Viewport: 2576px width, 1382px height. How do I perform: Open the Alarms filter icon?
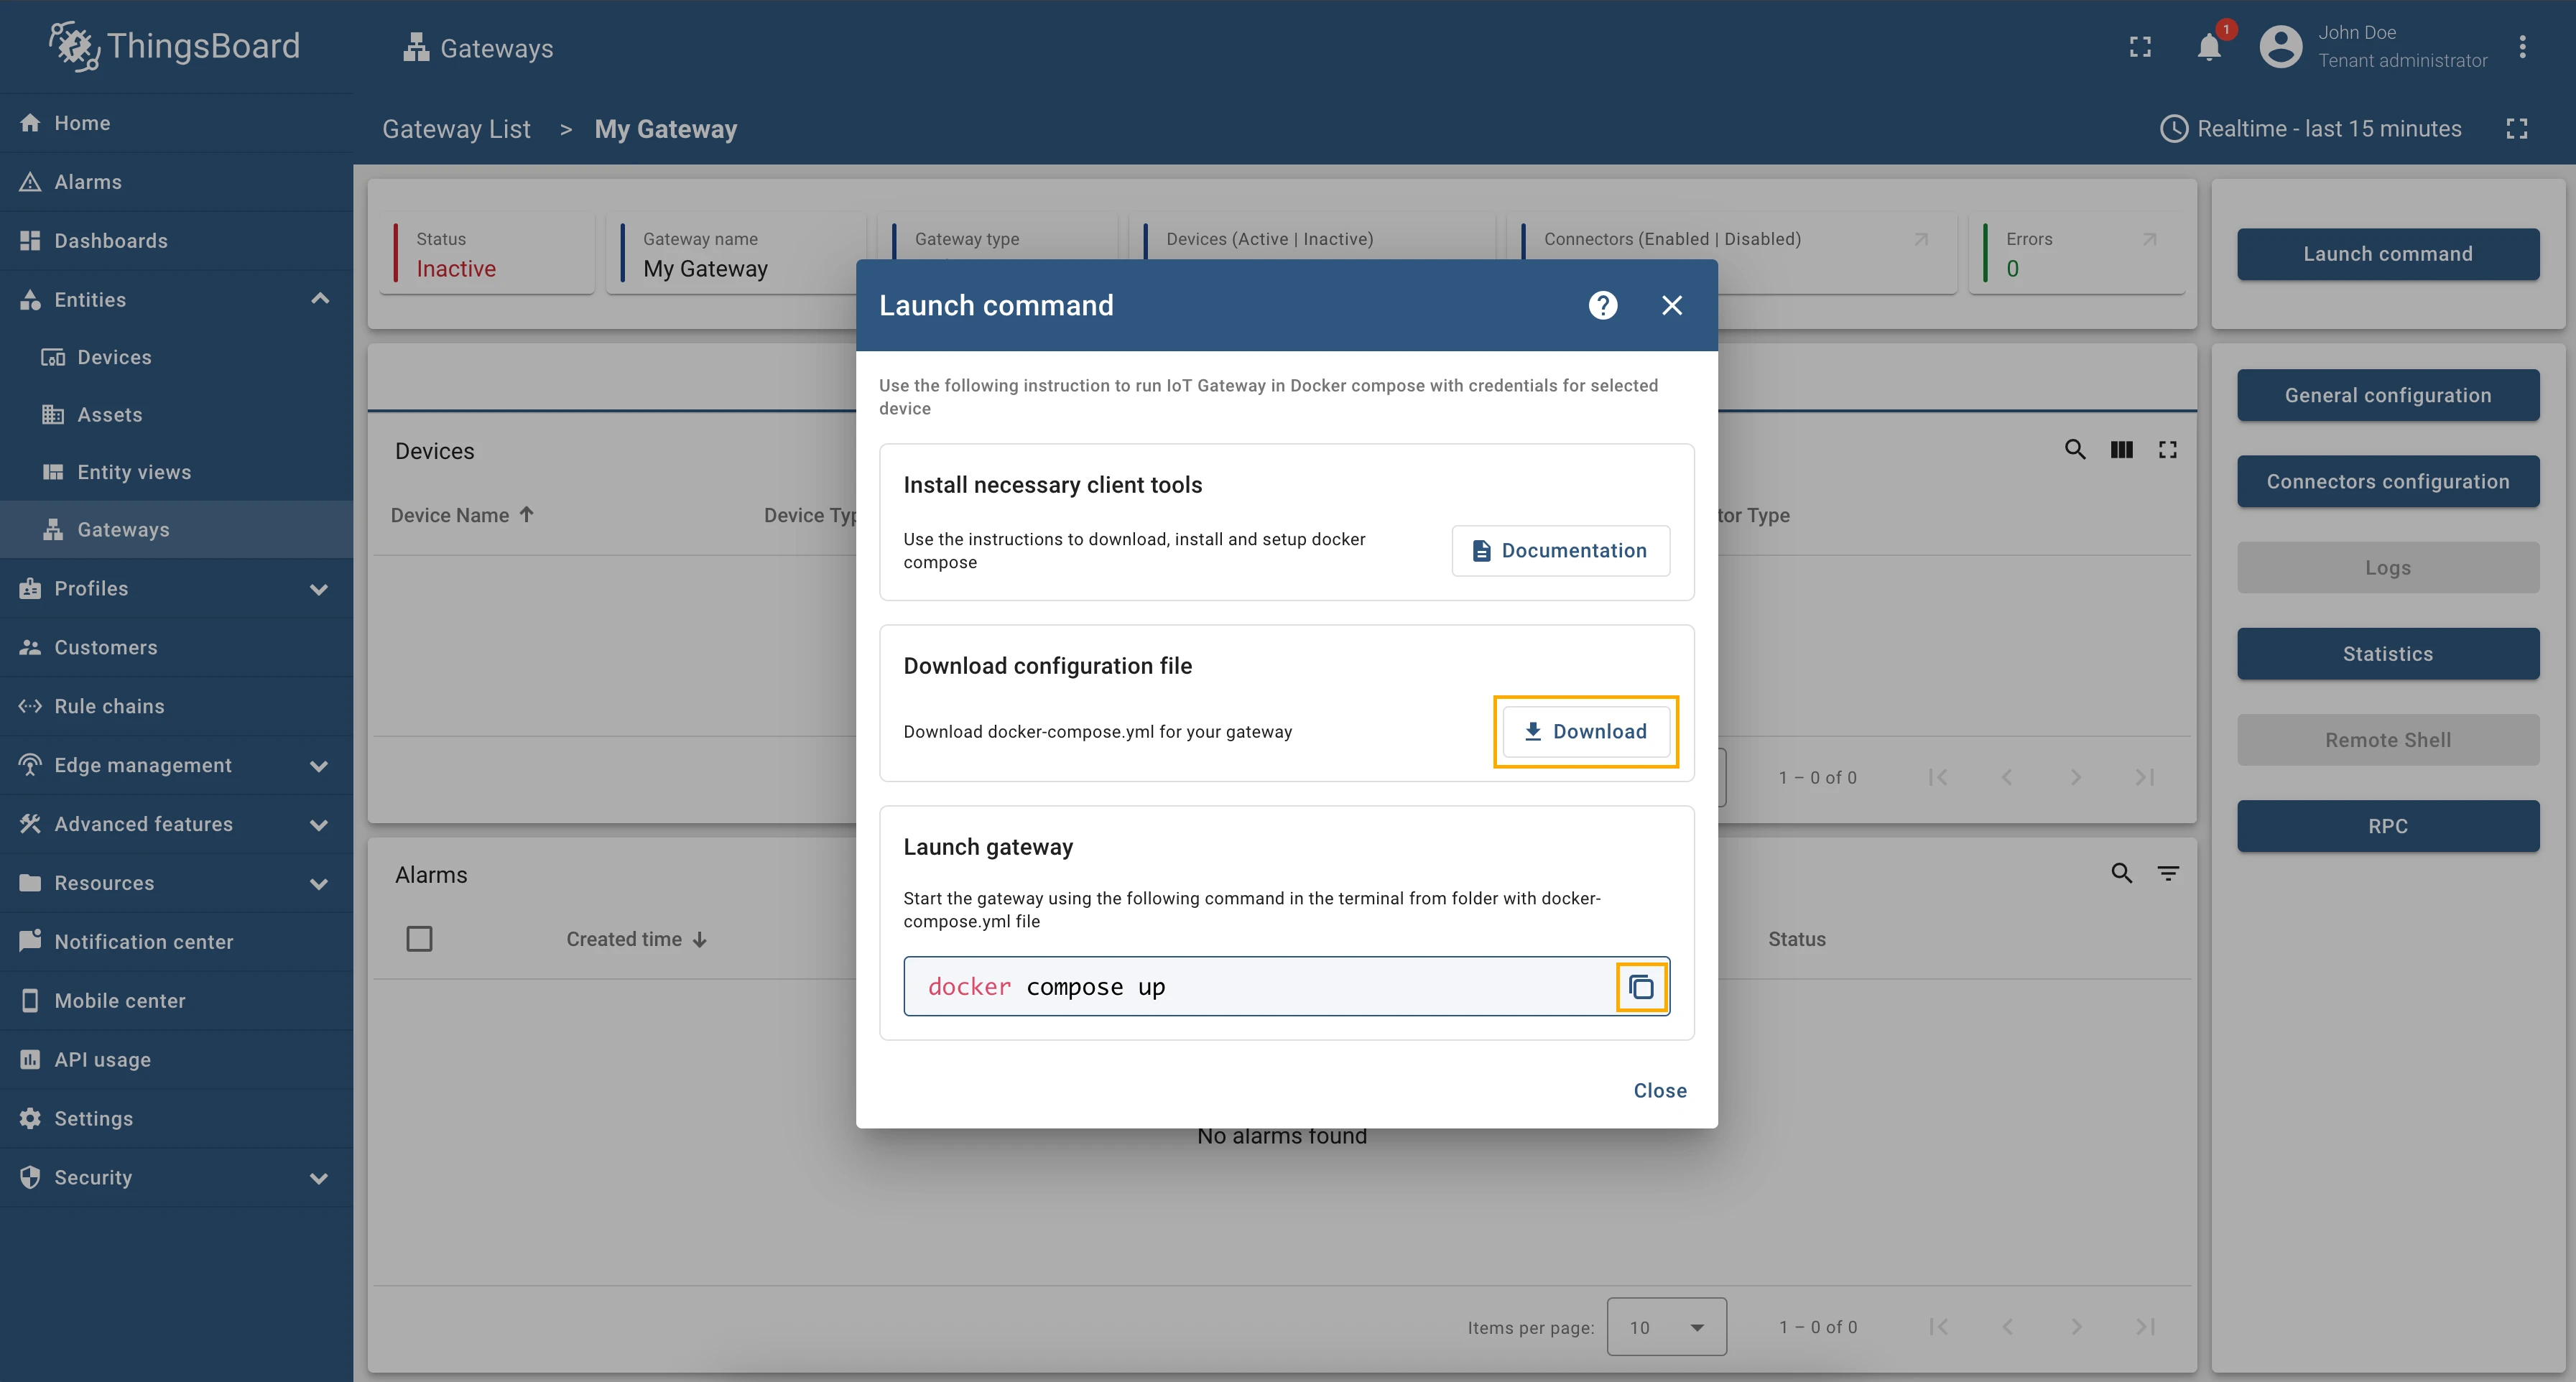(2167, 874)
